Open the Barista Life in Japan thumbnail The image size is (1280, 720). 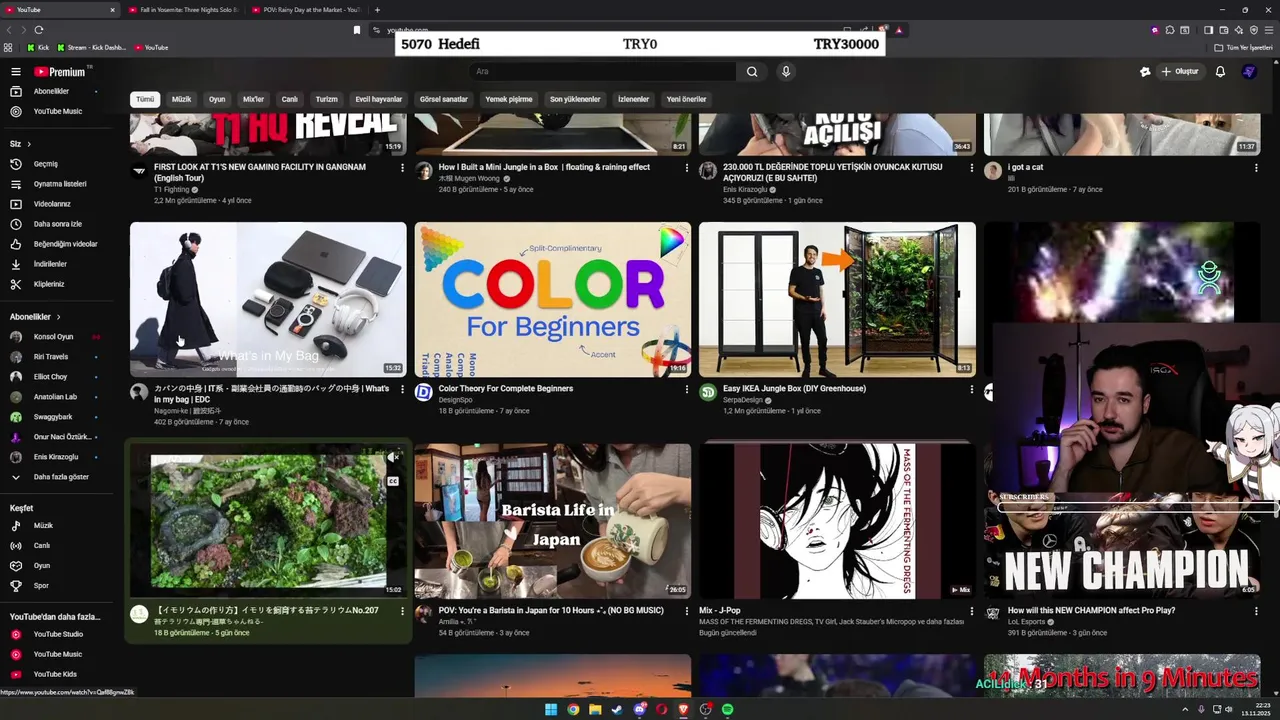click(553, 521)
